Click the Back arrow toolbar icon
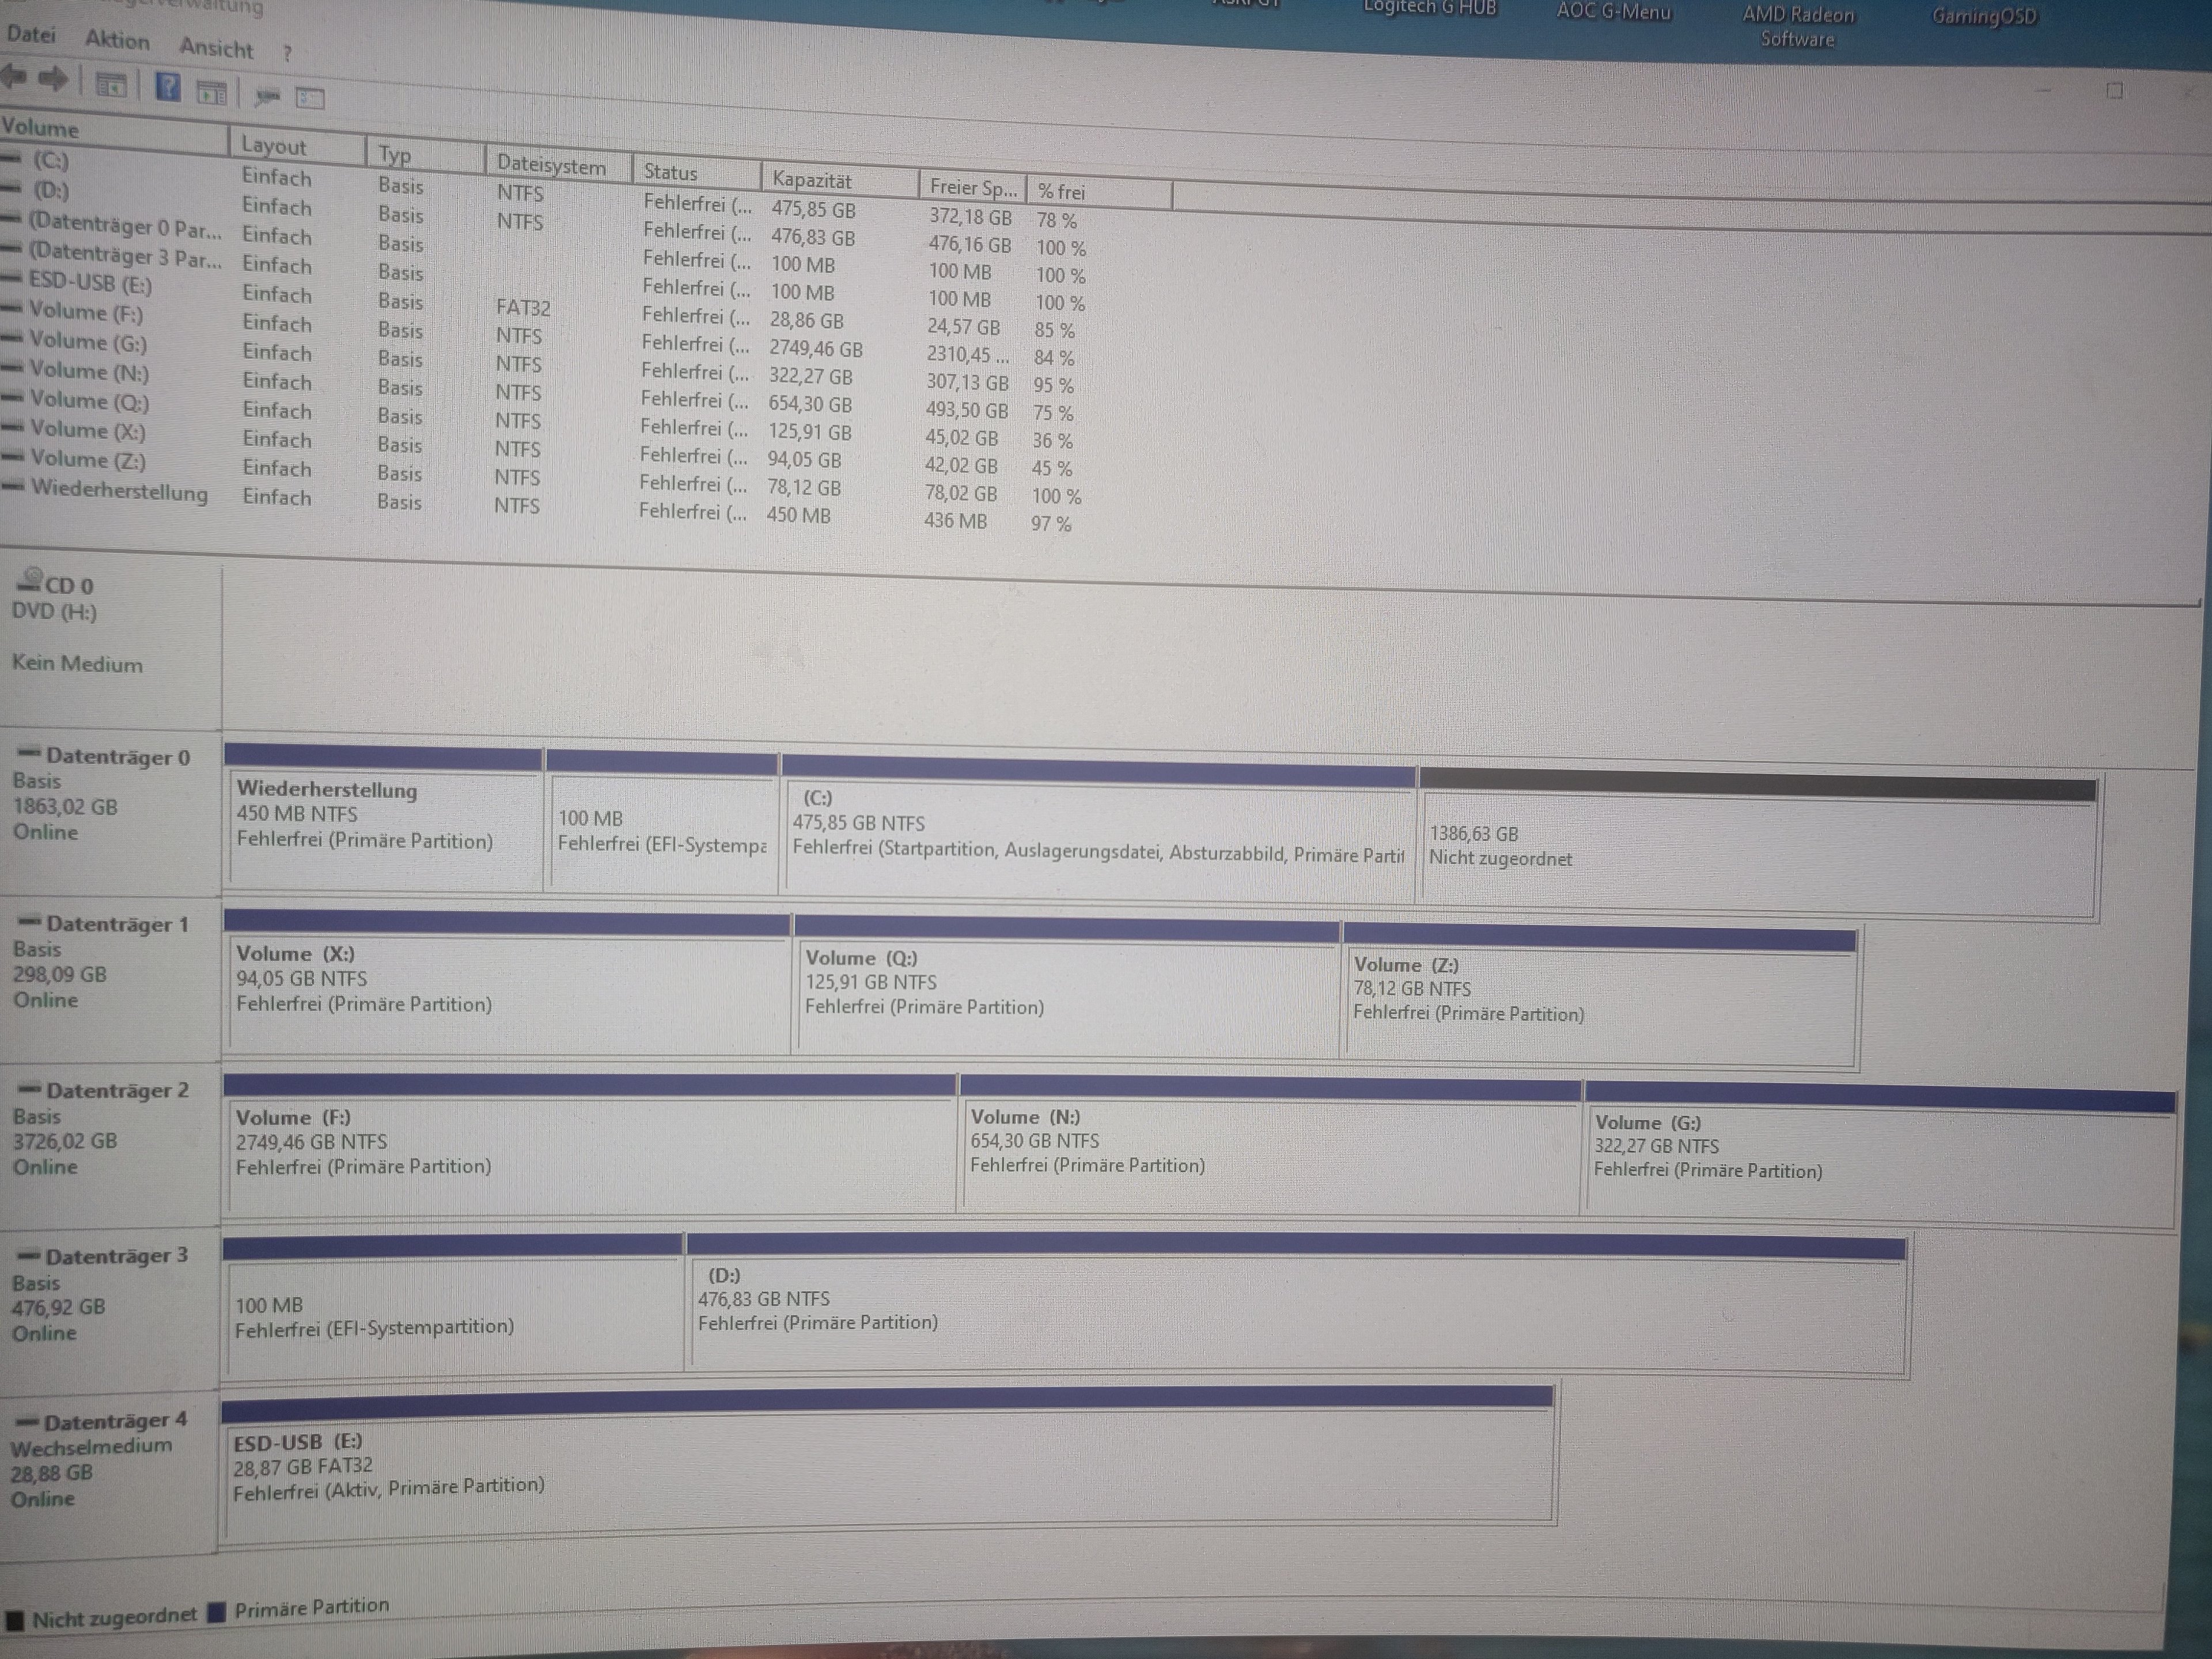This screenshot has width=2212, height=1659. tap(14, 77)
